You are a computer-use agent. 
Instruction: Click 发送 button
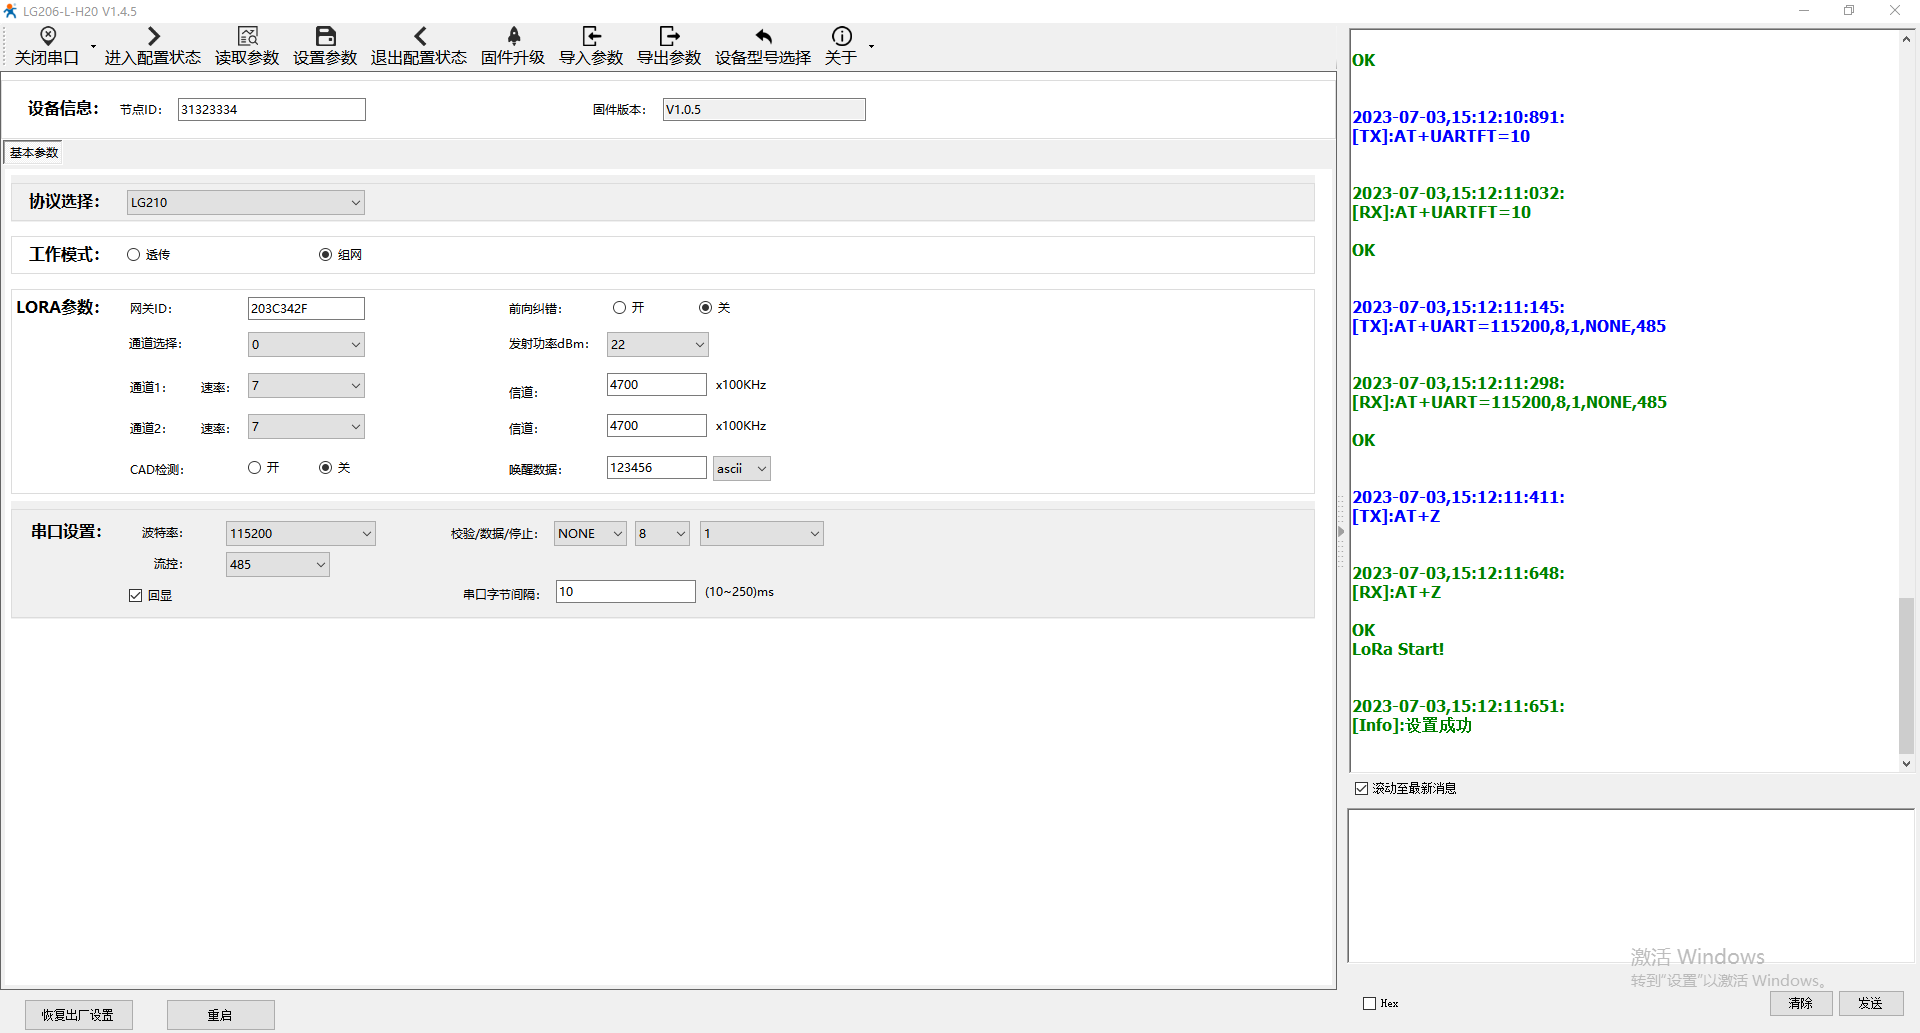tap(1871, 1003)
